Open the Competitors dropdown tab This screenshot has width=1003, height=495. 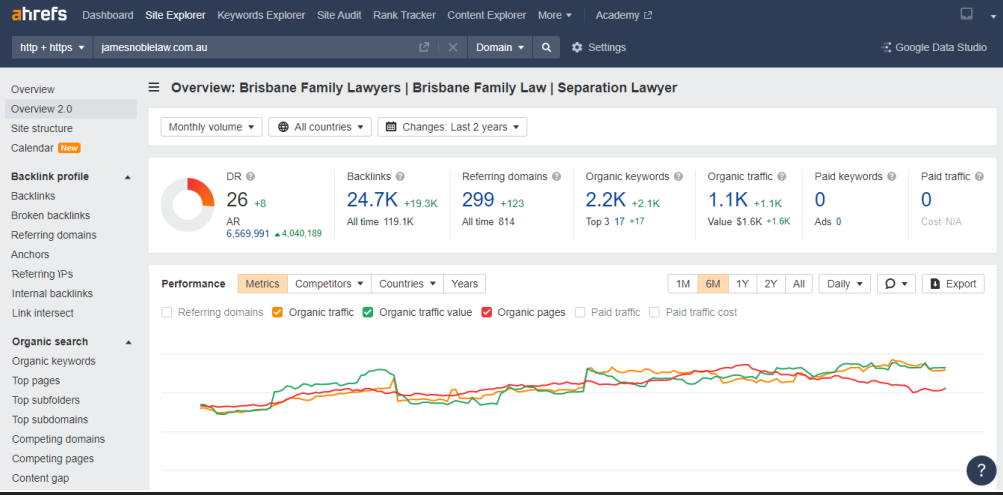click(x=329, y=284)
